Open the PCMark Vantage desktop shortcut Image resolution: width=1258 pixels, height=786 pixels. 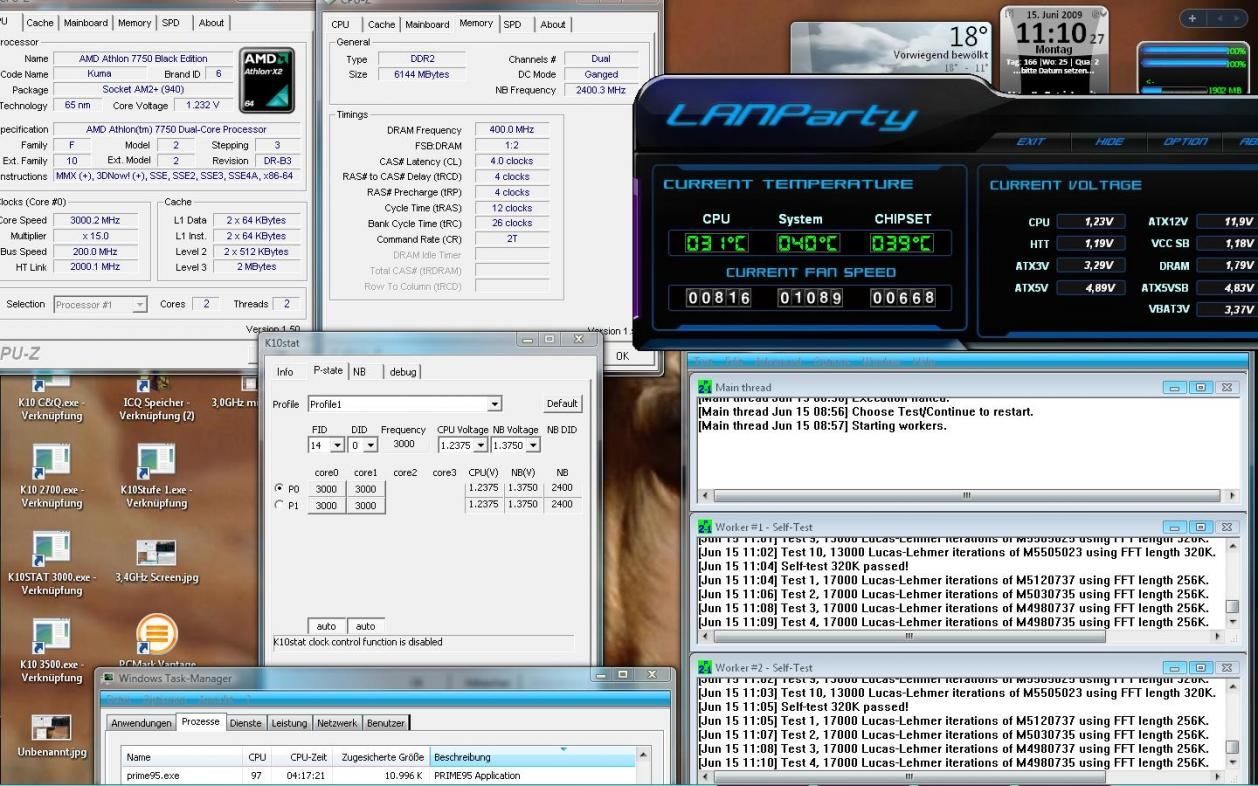coord(157,640)
